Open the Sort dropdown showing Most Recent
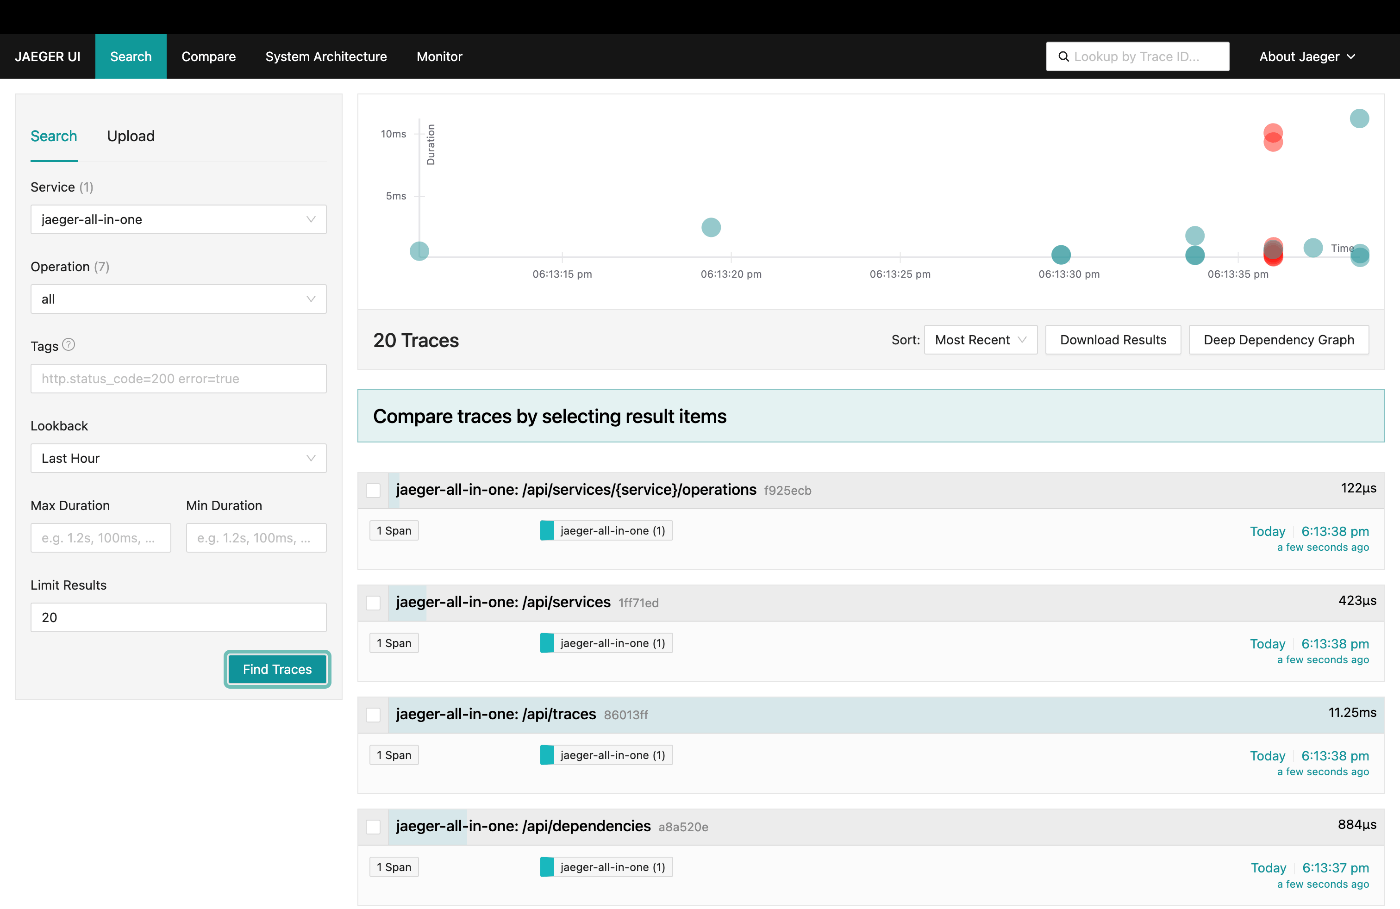The height and width of the screenshot is (909, 1400). point(981,340)
